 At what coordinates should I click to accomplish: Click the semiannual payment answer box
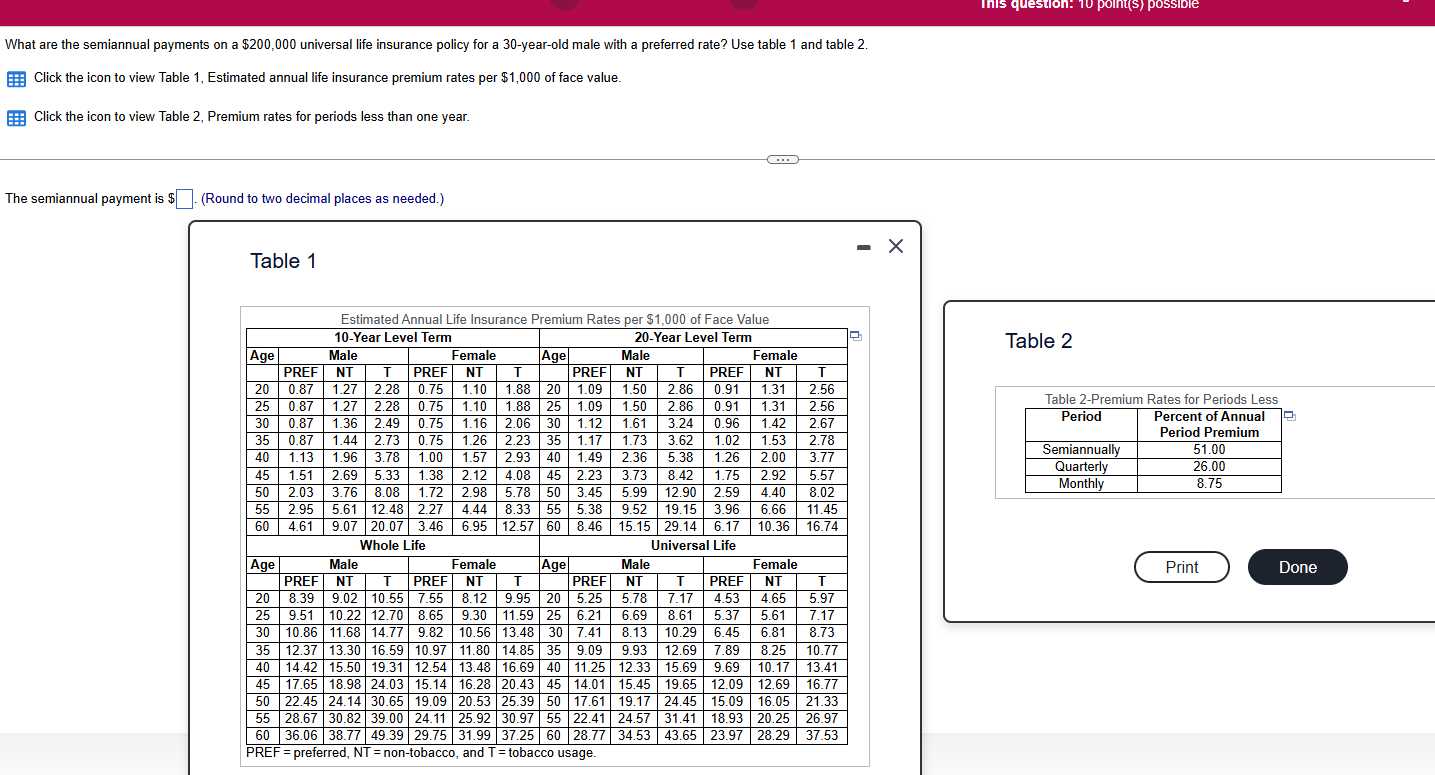pos(184,198)
